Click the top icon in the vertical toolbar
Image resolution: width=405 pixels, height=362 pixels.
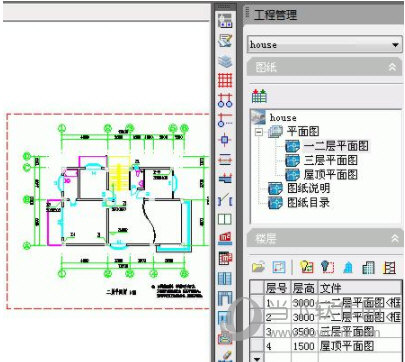coord(225,21)
